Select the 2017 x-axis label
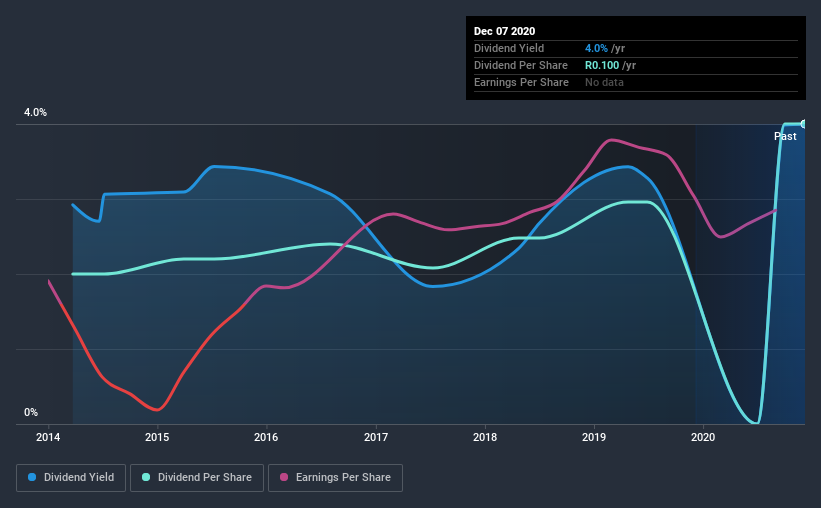821x508 pixels. click(376, 437)
